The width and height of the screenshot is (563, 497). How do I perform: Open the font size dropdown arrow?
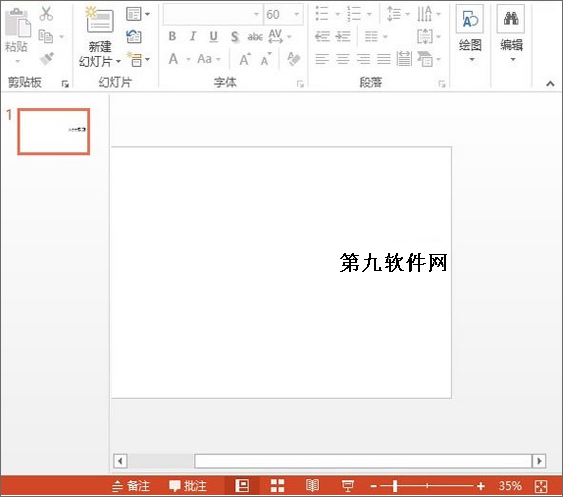[297, 14]
